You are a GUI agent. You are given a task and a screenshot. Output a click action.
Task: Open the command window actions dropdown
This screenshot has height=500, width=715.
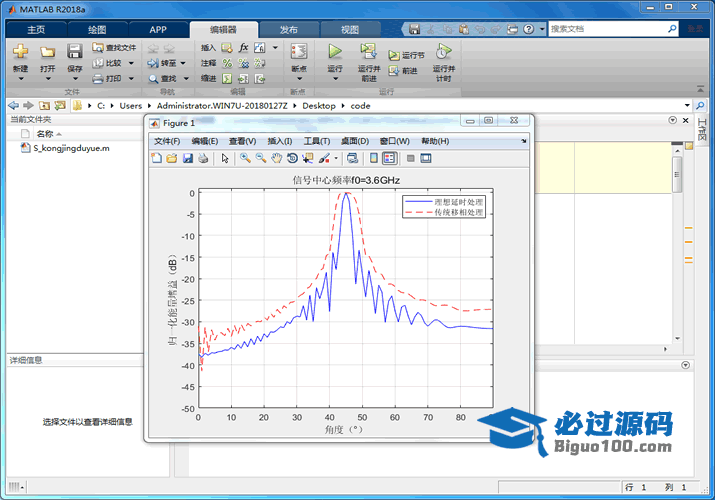685,365
